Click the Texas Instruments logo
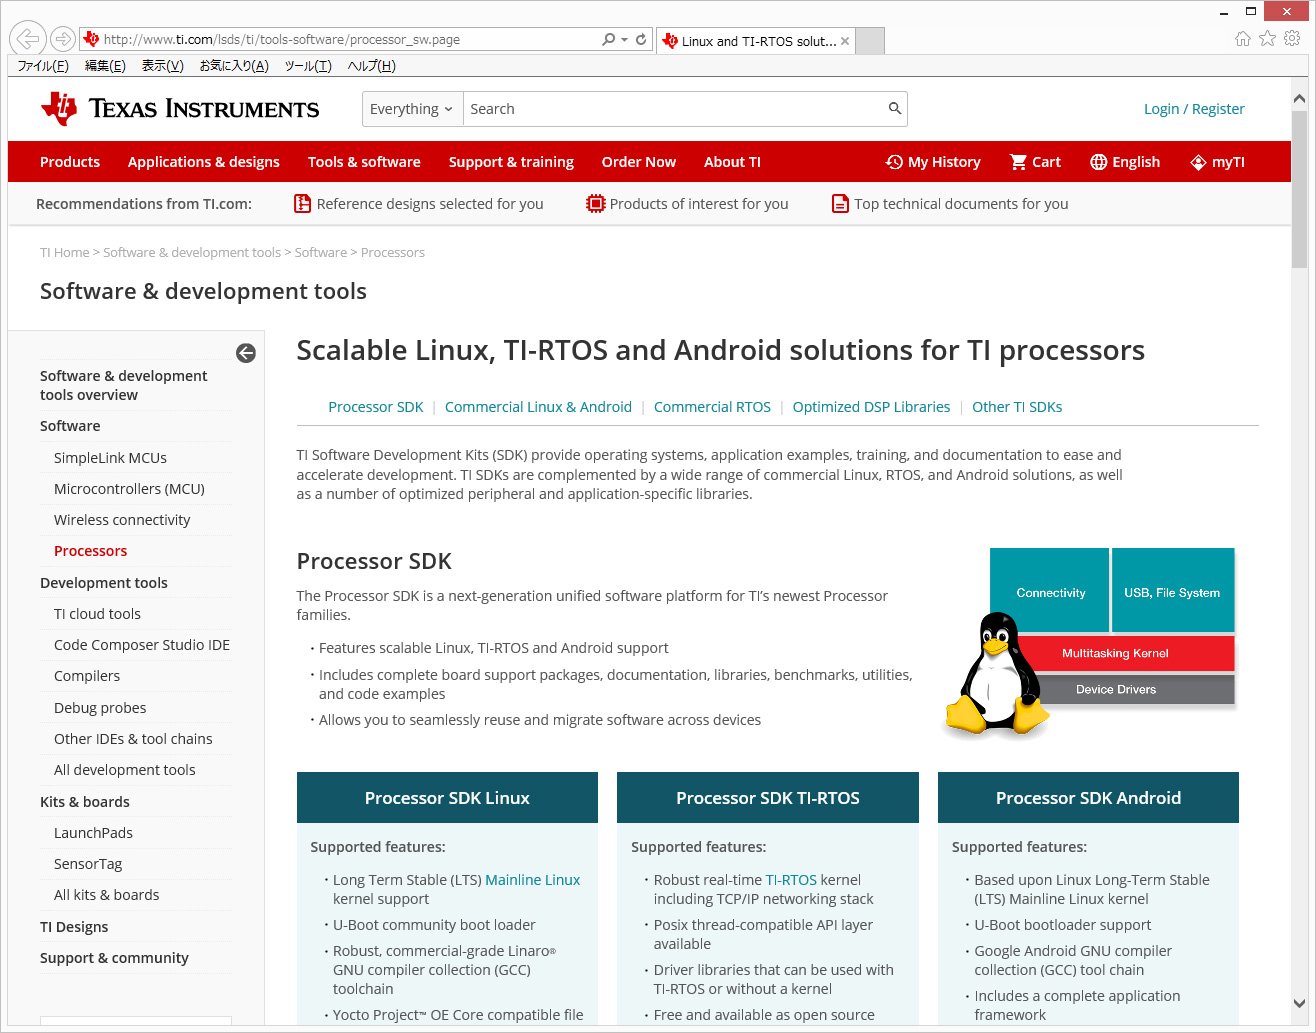 (180, 109)
